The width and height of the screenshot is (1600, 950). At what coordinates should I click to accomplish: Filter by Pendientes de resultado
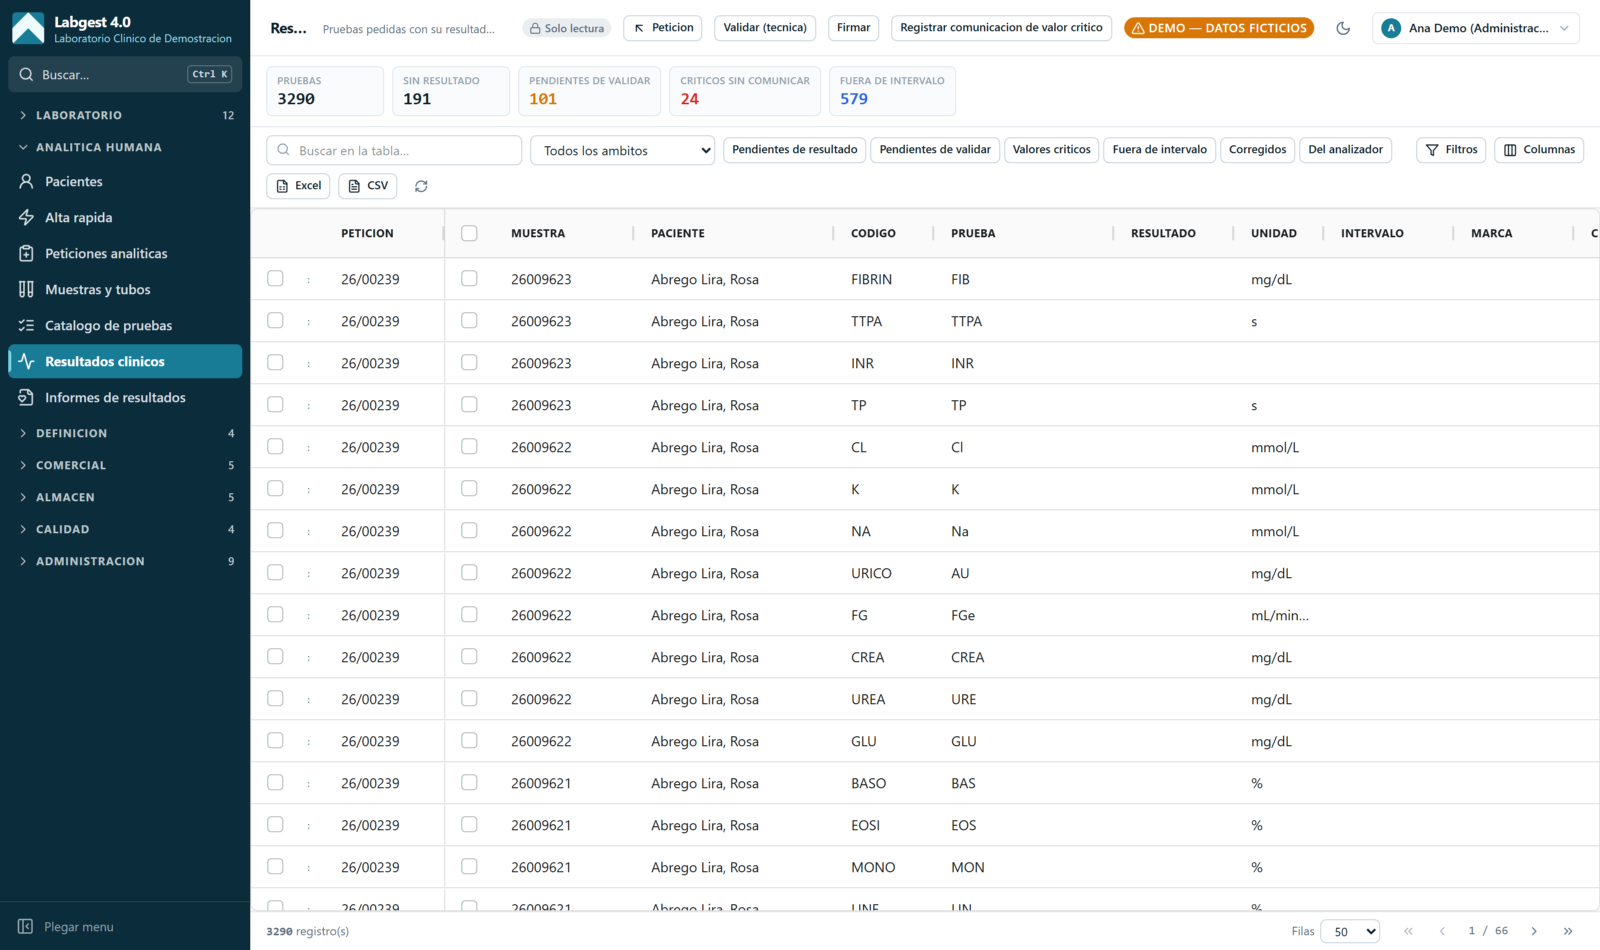click(x=795, y=150)
